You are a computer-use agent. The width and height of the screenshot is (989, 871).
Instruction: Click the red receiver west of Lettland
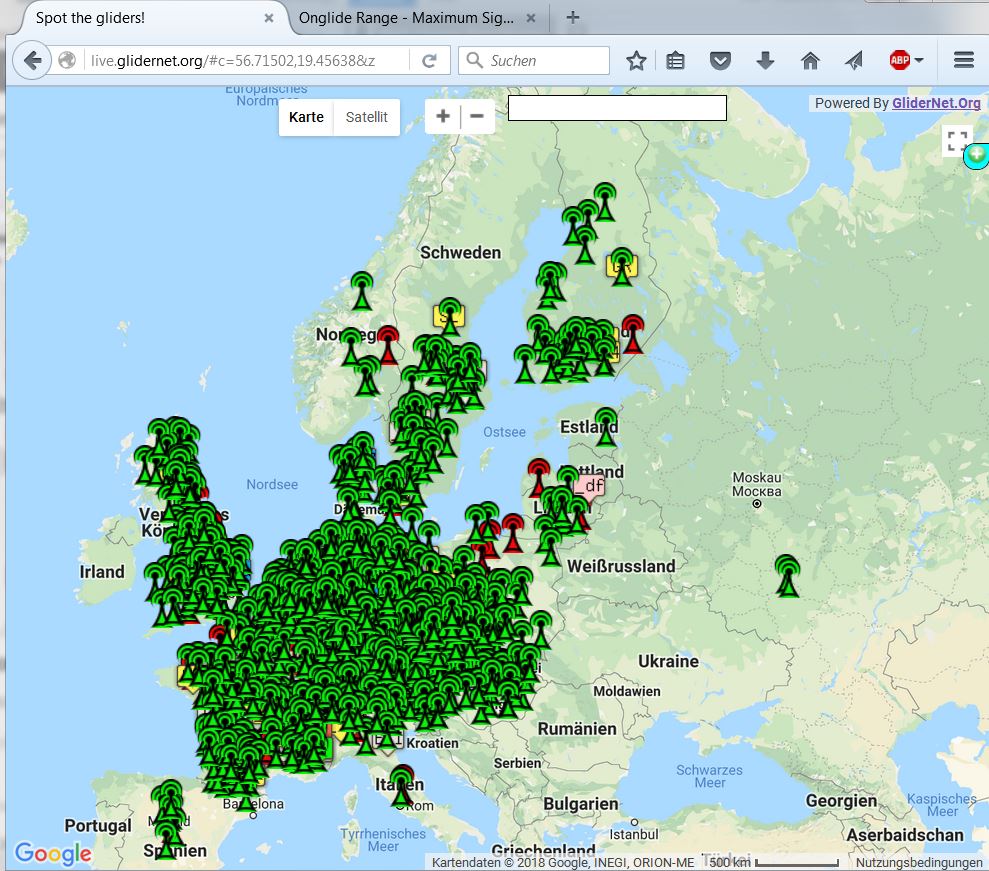click(x=538, y=478)
